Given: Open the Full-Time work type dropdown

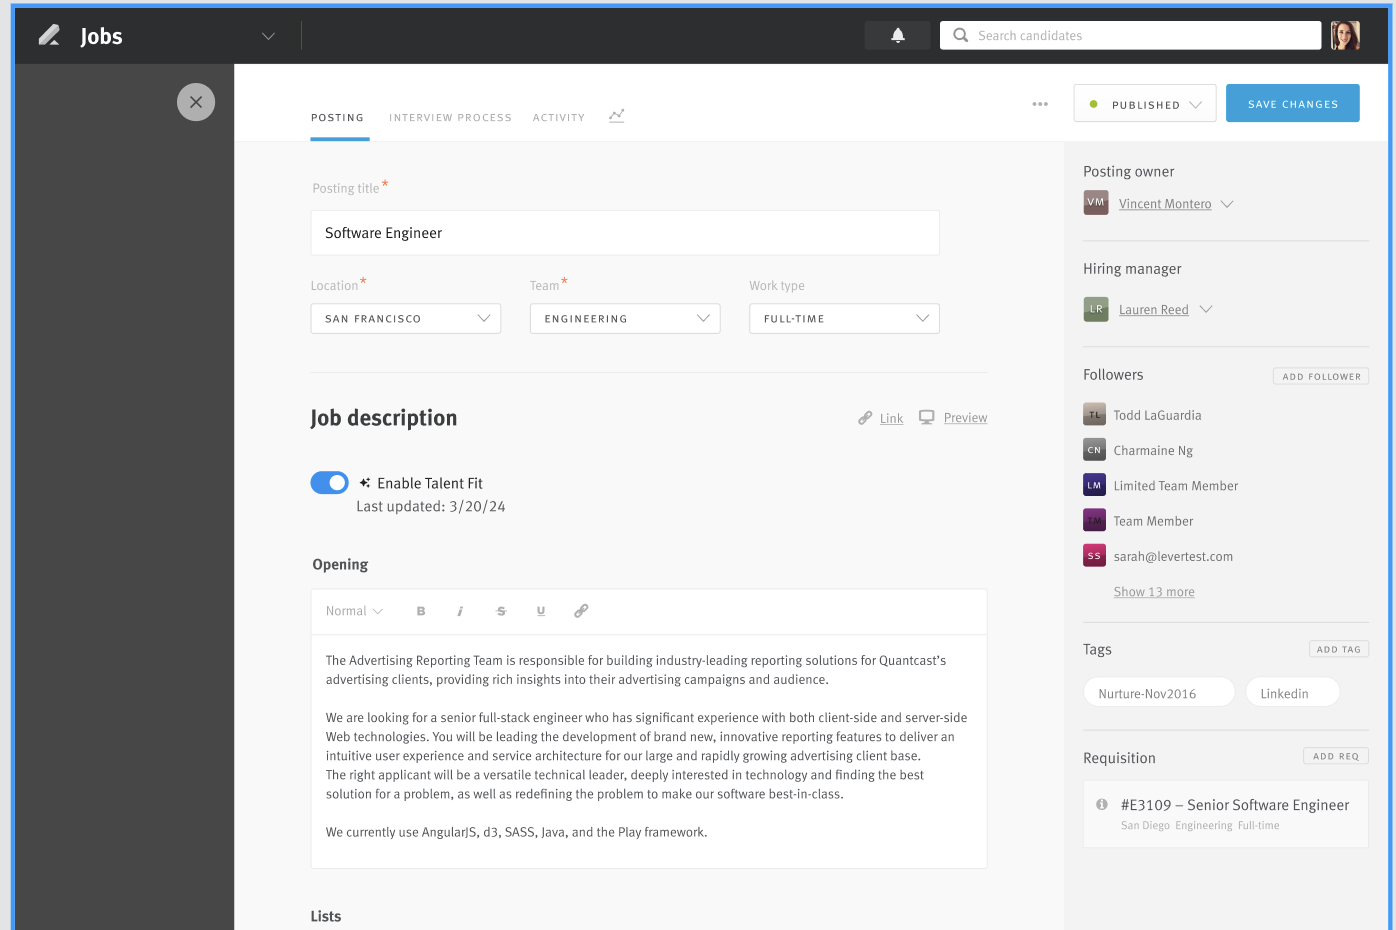Looking at the screenshot, I should [844, 319].
